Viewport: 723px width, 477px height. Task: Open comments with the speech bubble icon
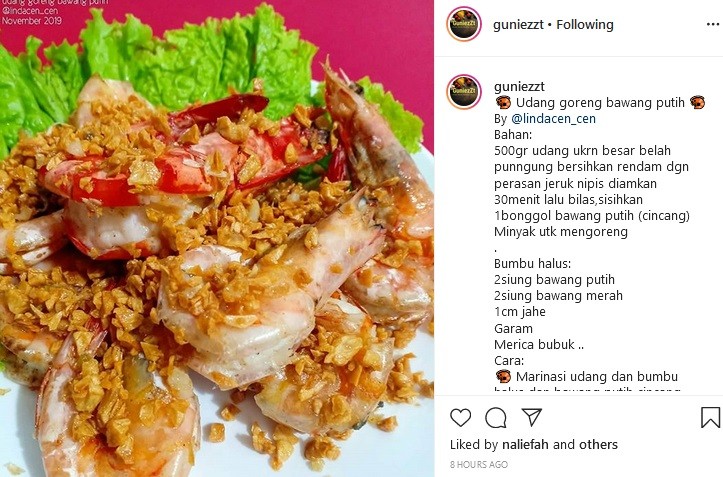(x=496, y=417)
